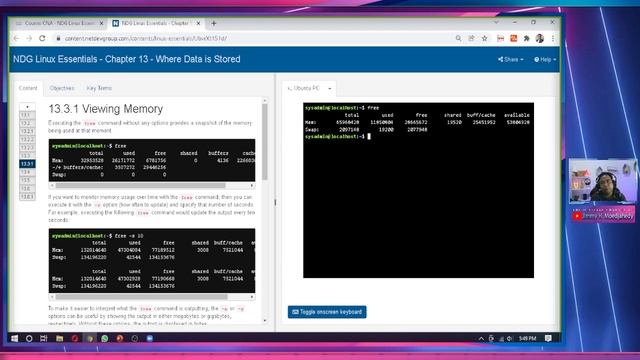Click the taskbar clock showing 5:49 PM
Viewport: 640px width, 360px height.
point(527,338)
